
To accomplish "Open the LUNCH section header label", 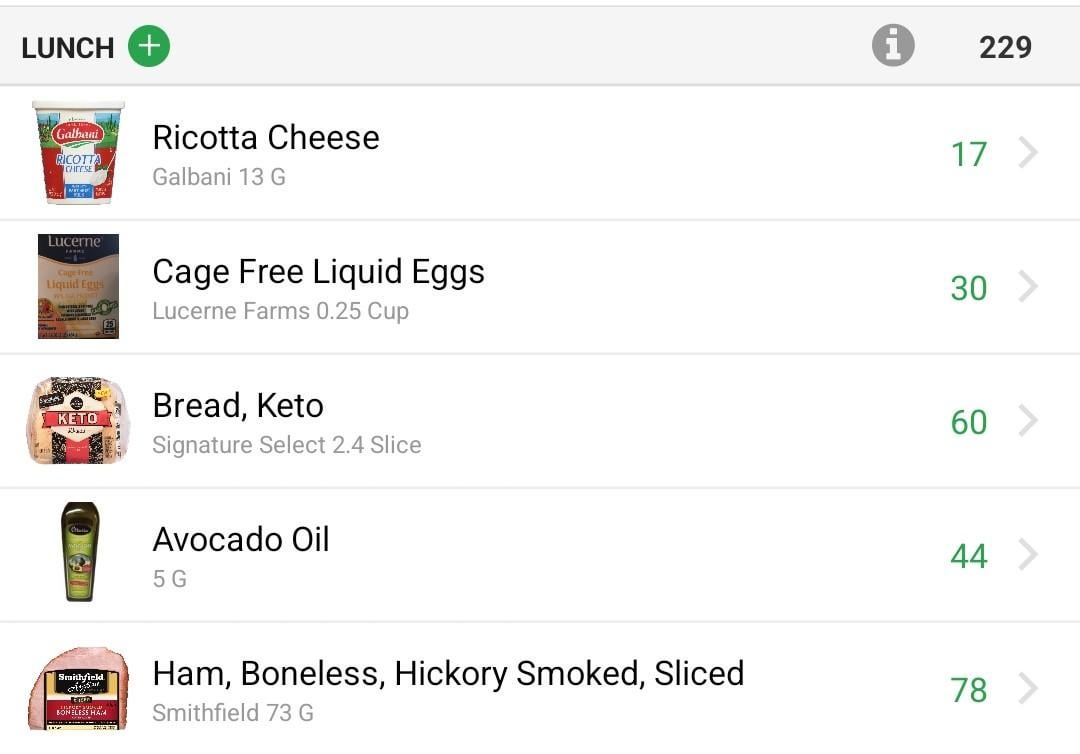I will [68, 48].
